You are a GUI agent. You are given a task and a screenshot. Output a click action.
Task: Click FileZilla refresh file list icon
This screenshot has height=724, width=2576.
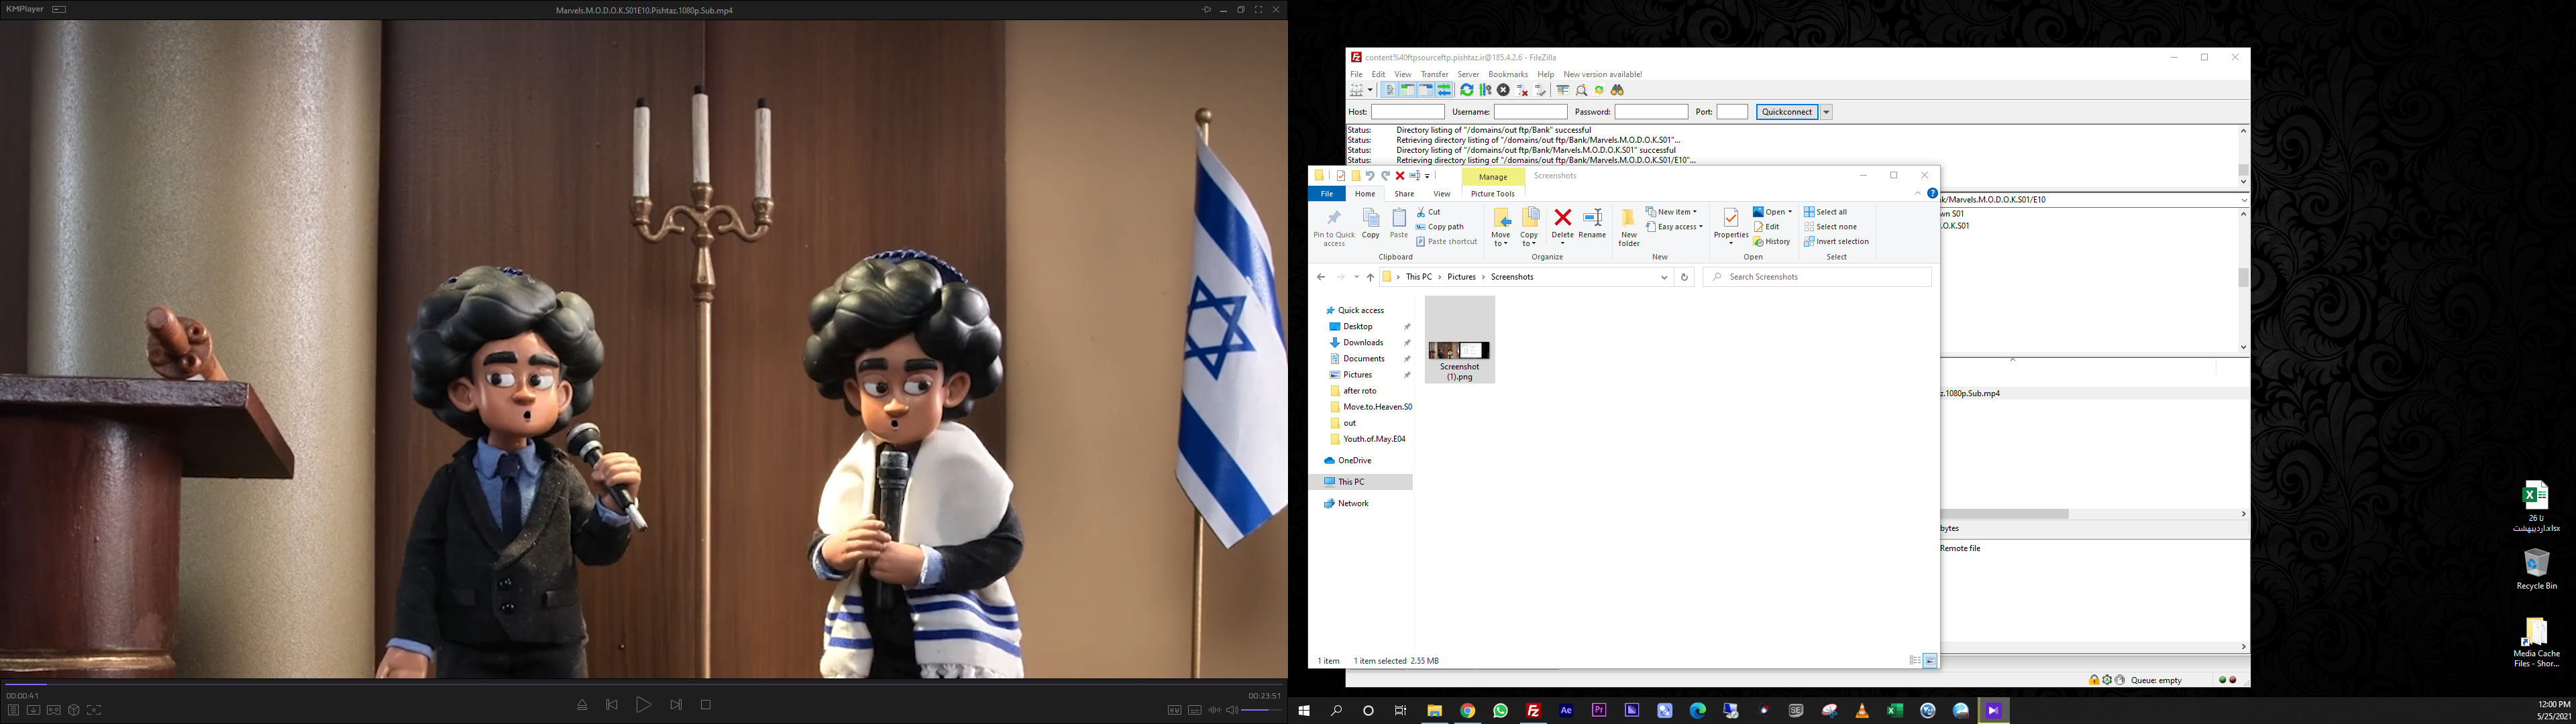1466,90
